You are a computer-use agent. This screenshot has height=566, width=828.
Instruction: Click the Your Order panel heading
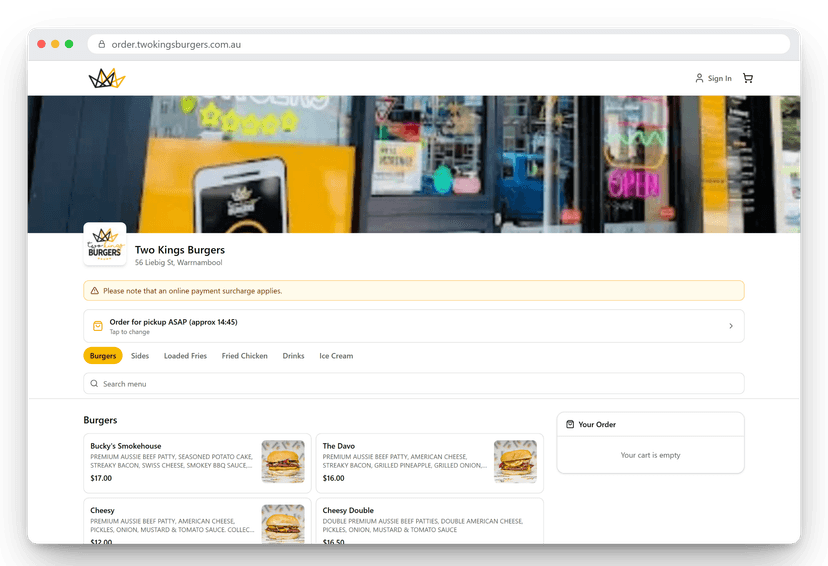pyautogui.click(x=597, y=424)
